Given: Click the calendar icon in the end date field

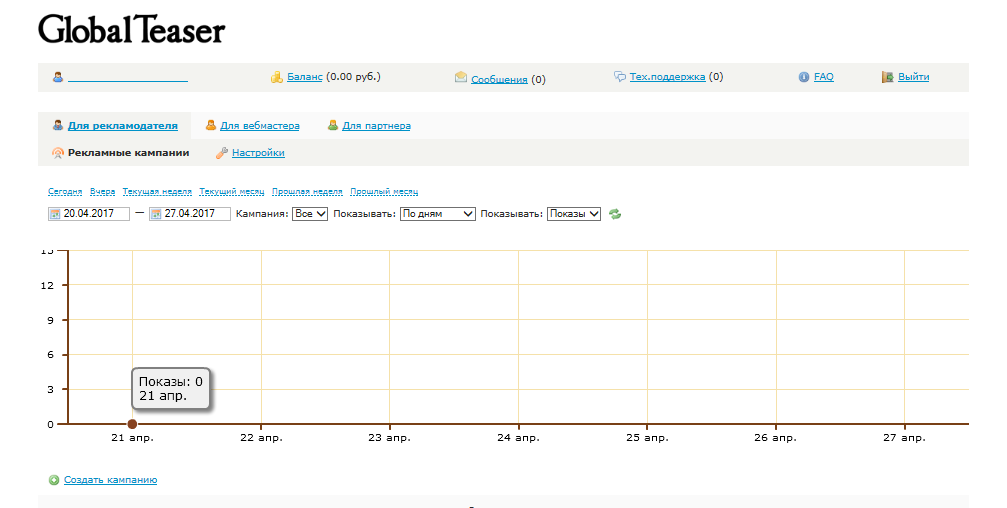Looking at the screenshot, I should tap(156, 214).
